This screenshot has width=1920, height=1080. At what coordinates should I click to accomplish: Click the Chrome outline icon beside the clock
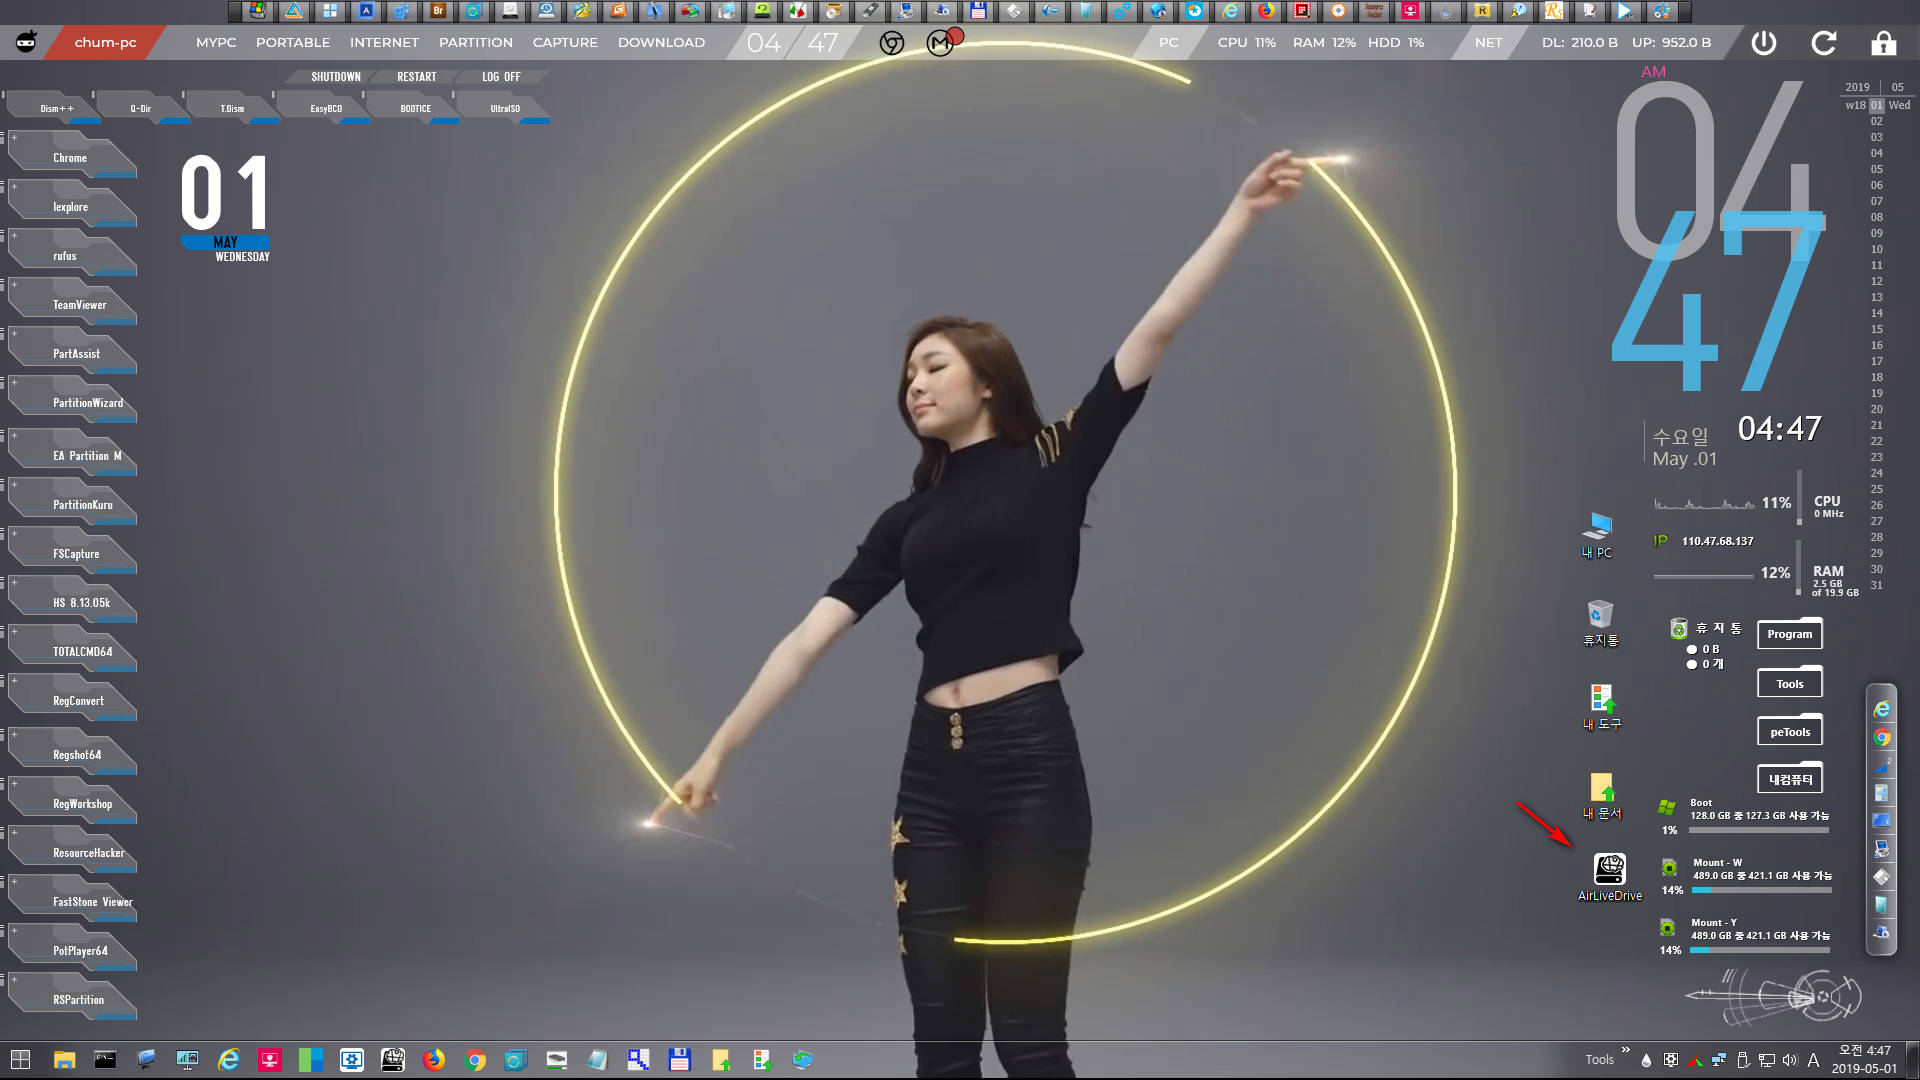click(891, 43)
